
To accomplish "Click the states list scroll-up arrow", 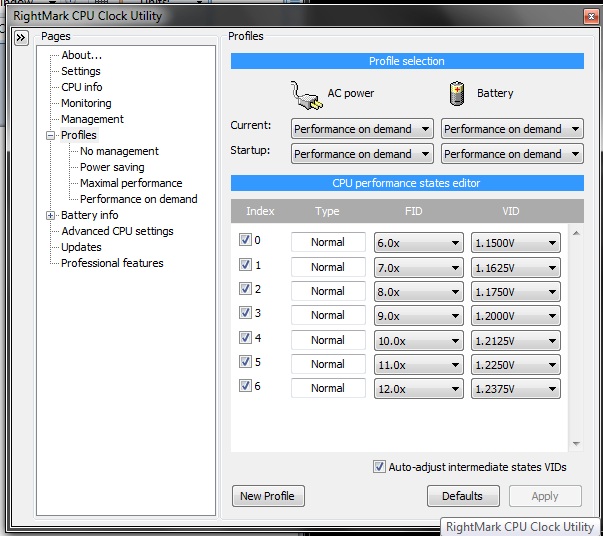I will (576, 233).
